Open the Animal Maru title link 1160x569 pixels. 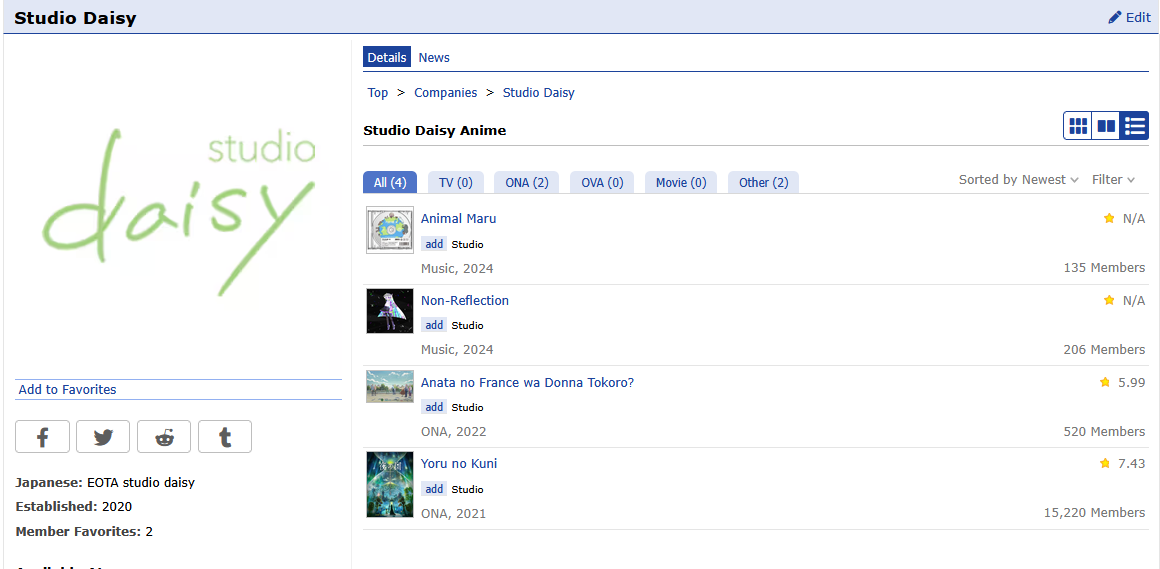click(x=459, y=218)
